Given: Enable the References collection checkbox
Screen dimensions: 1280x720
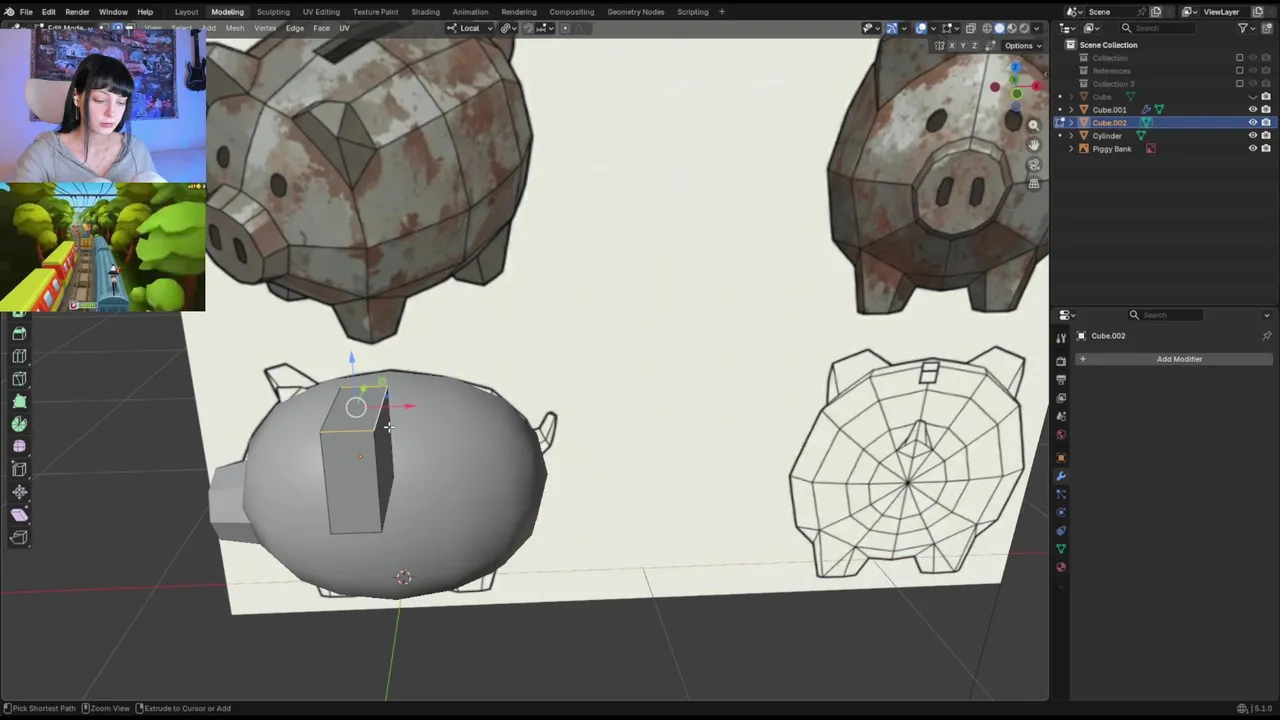Looking at the screenshot, I should (x=1240, y=71).
